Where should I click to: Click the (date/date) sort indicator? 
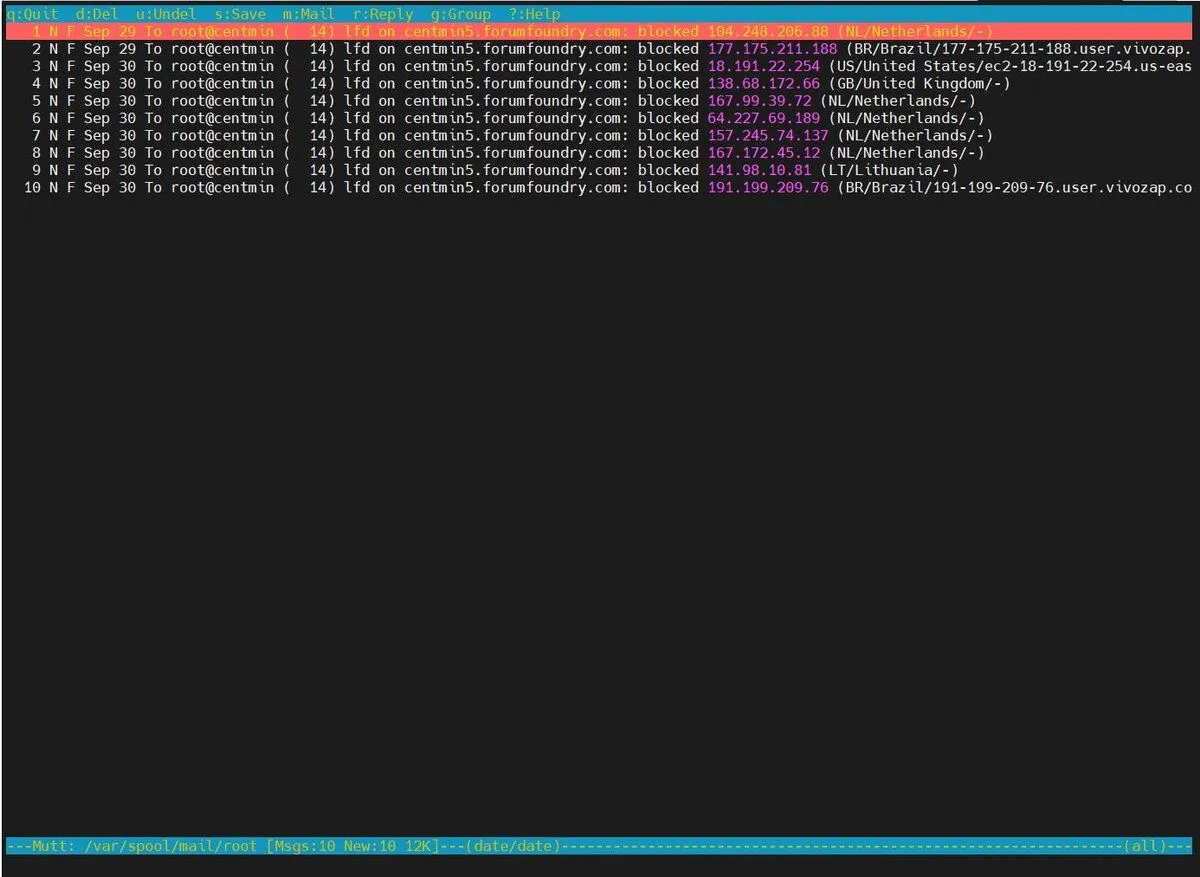(x=513, y=846)
